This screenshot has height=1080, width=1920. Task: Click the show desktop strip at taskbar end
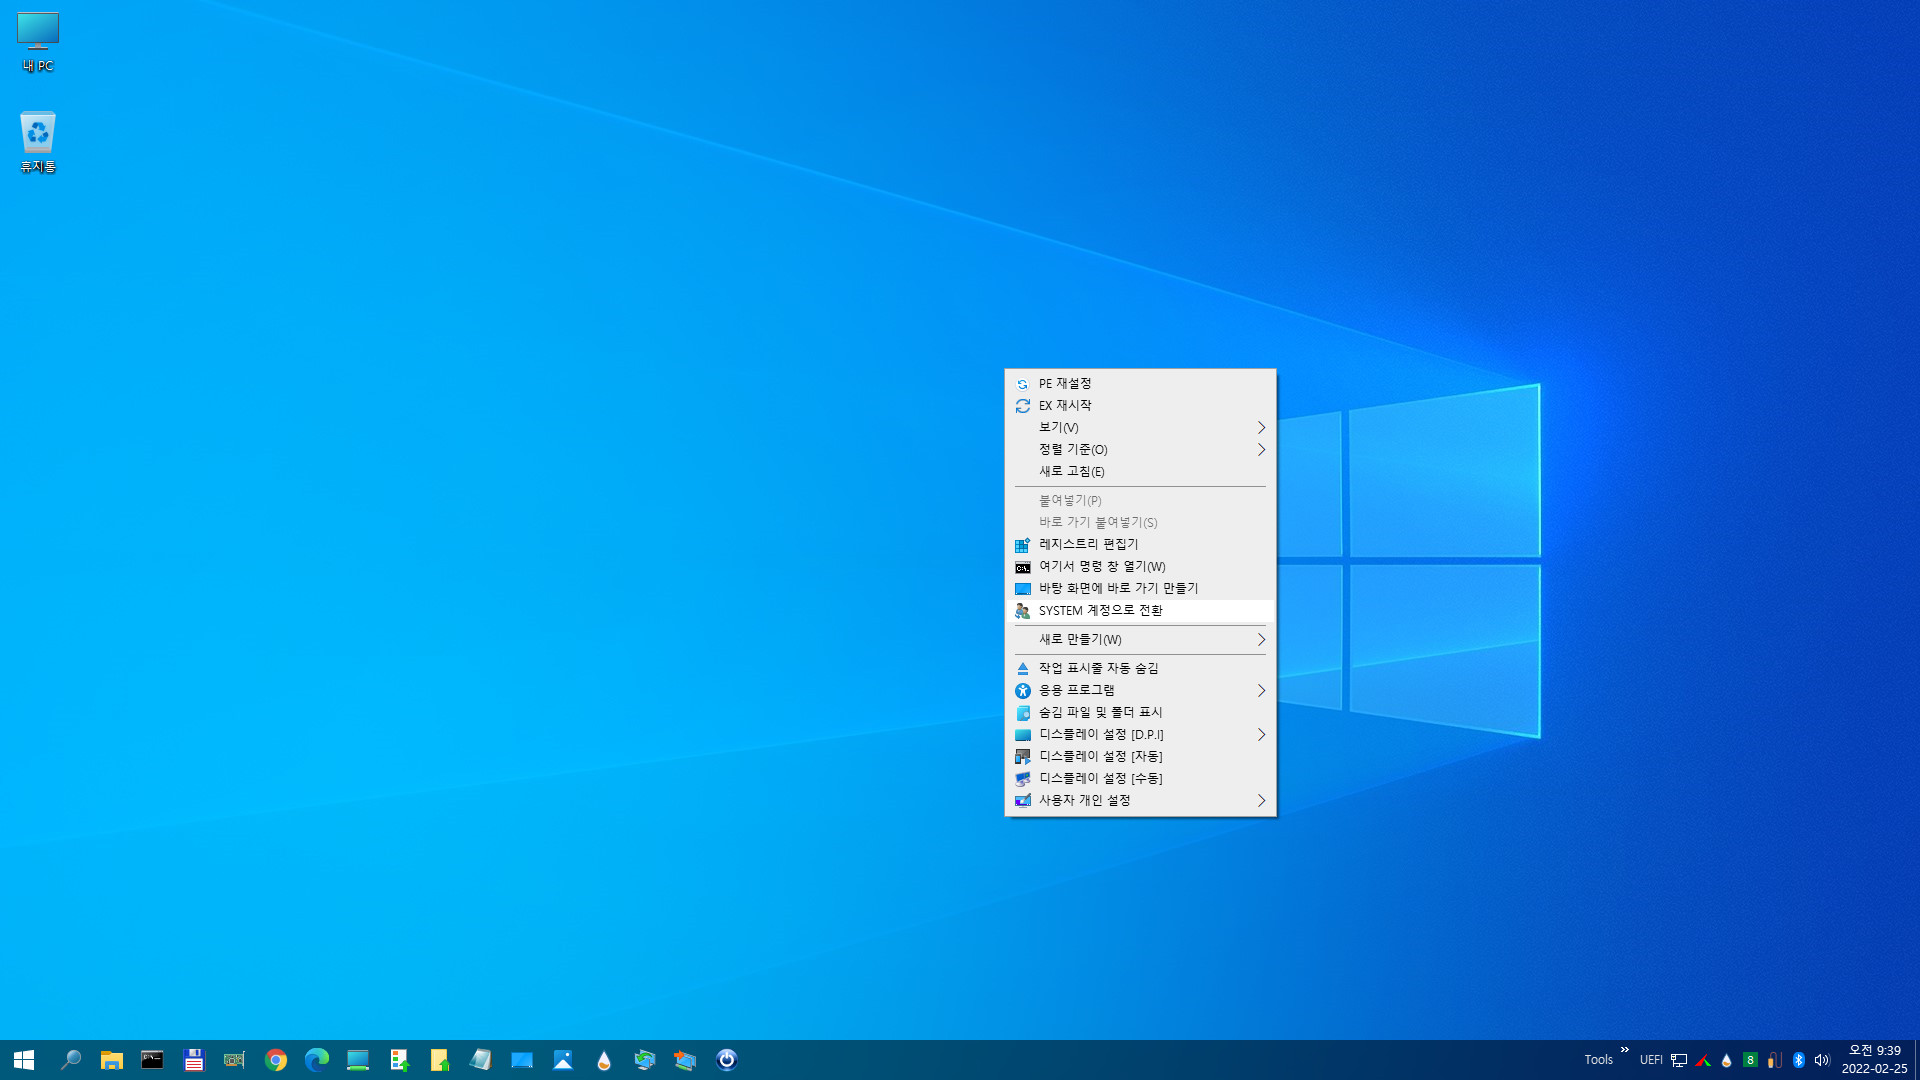point(1916,1060)
